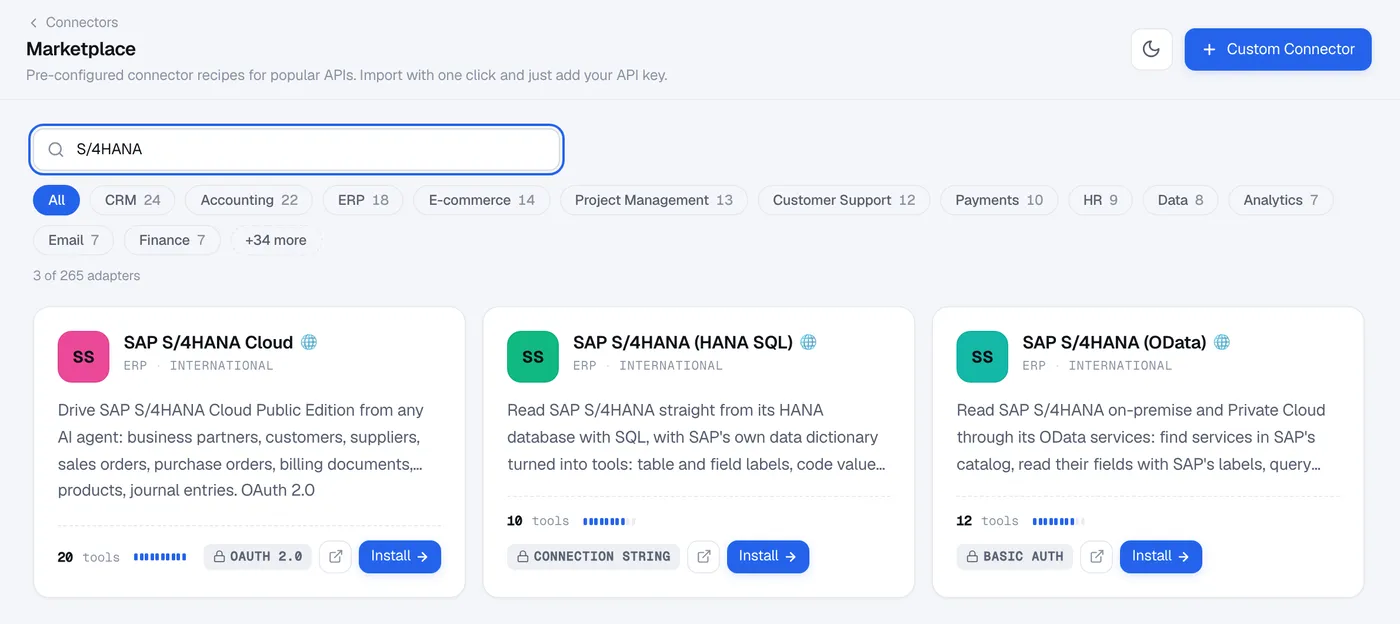Image resolution: width=1400 pixels, height=624 pixels.
Task: Go back to Connectors
Action: pyautogui.click(x=72, y=22)
